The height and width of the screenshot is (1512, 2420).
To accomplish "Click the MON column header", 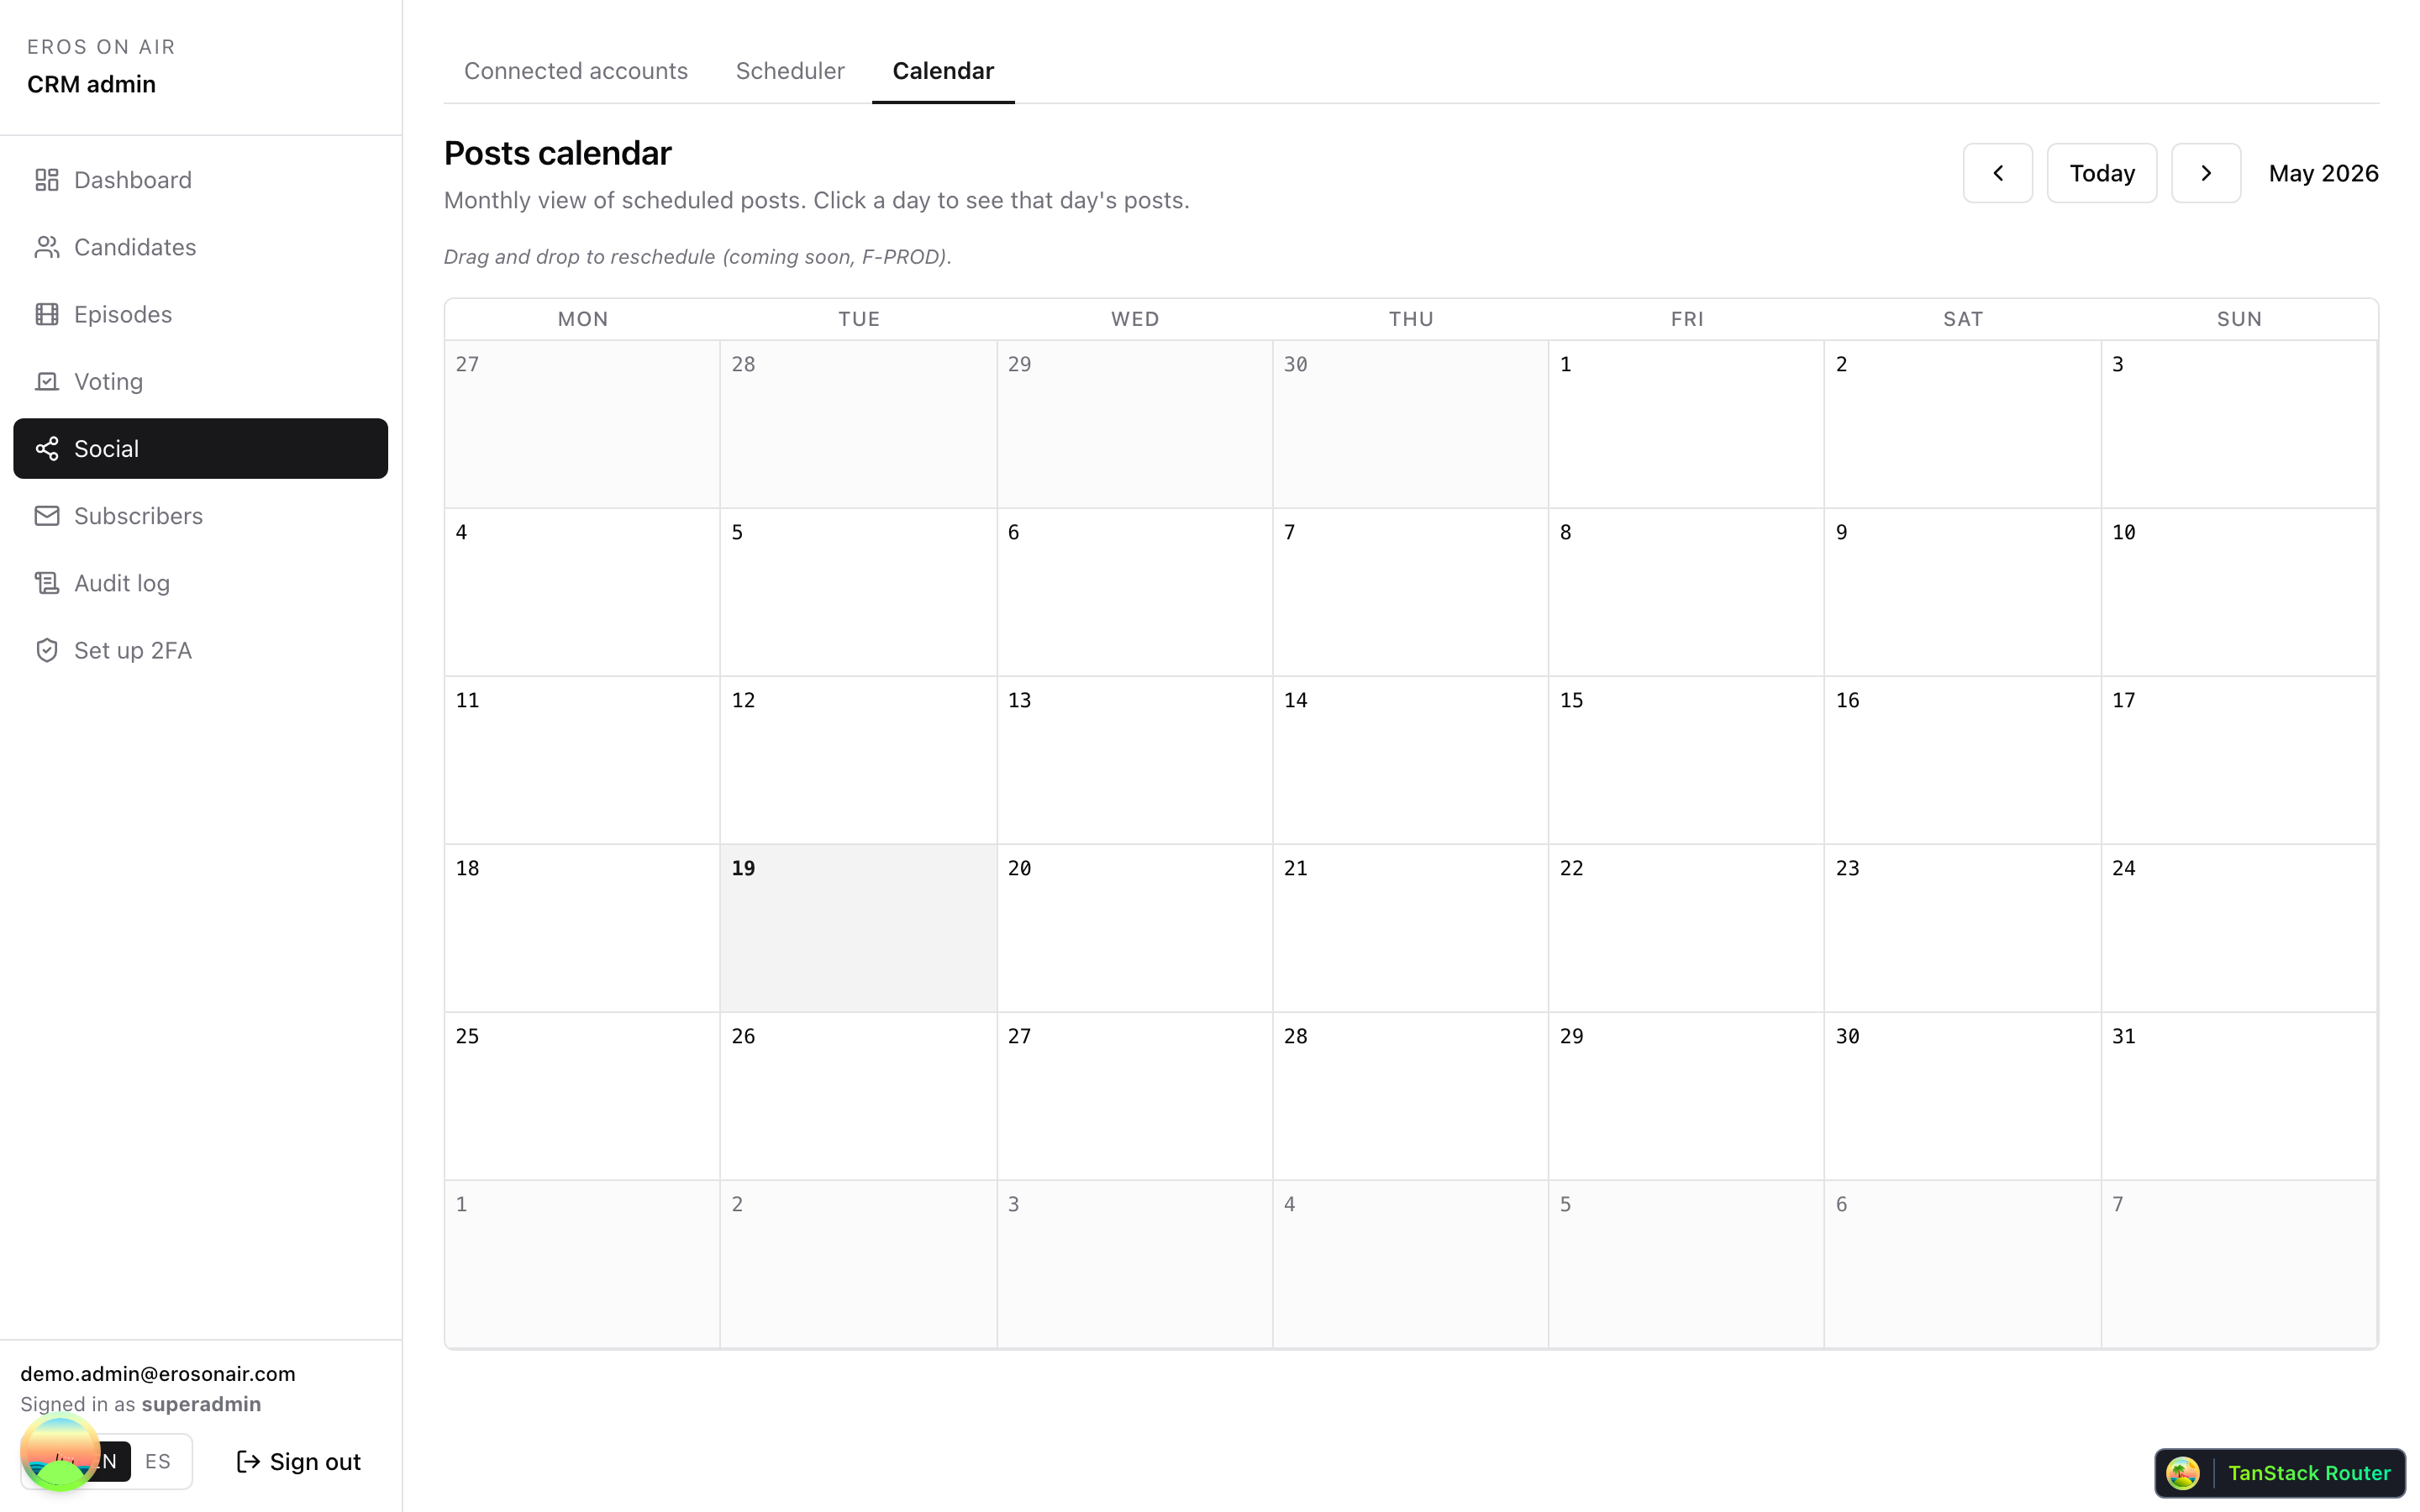I will [583, 319].
